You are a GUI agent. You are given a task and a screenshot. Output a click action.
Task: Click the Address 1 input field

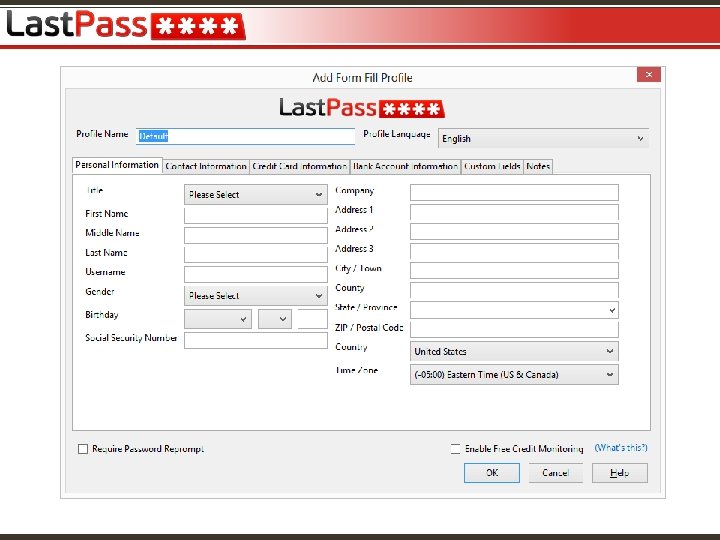coord(514,212)
